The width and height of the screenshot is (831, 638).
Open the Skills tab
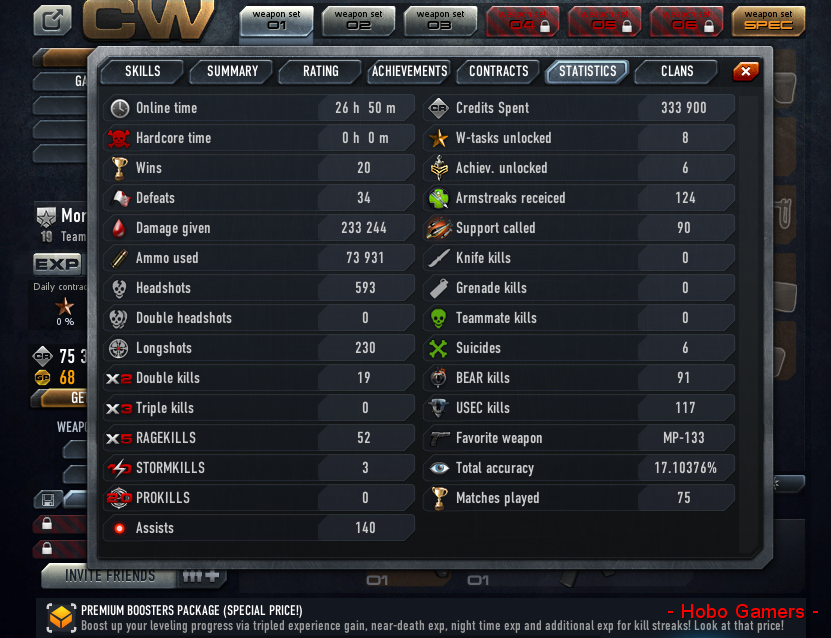[x=142, y=72]
